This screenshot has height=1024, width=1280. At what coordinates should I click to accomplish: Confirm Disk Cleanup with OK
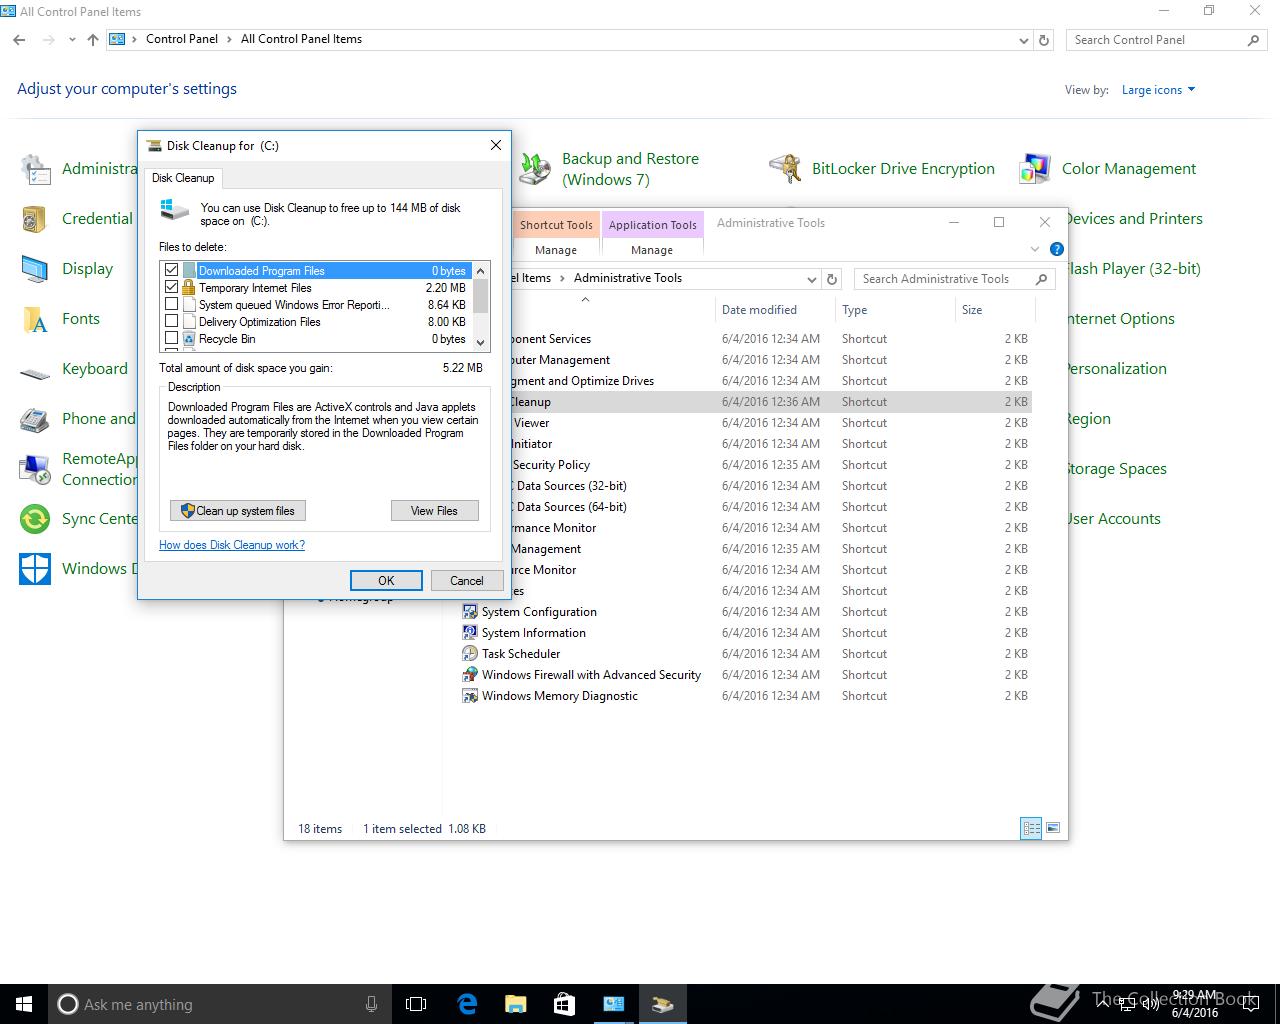386,581
